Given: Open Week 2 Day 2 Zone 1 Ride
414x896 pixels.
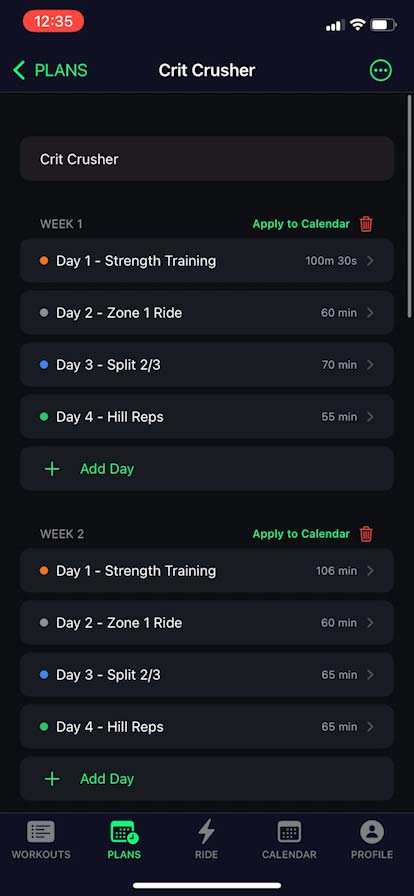Looking at the screenshot, I should 207,623.
